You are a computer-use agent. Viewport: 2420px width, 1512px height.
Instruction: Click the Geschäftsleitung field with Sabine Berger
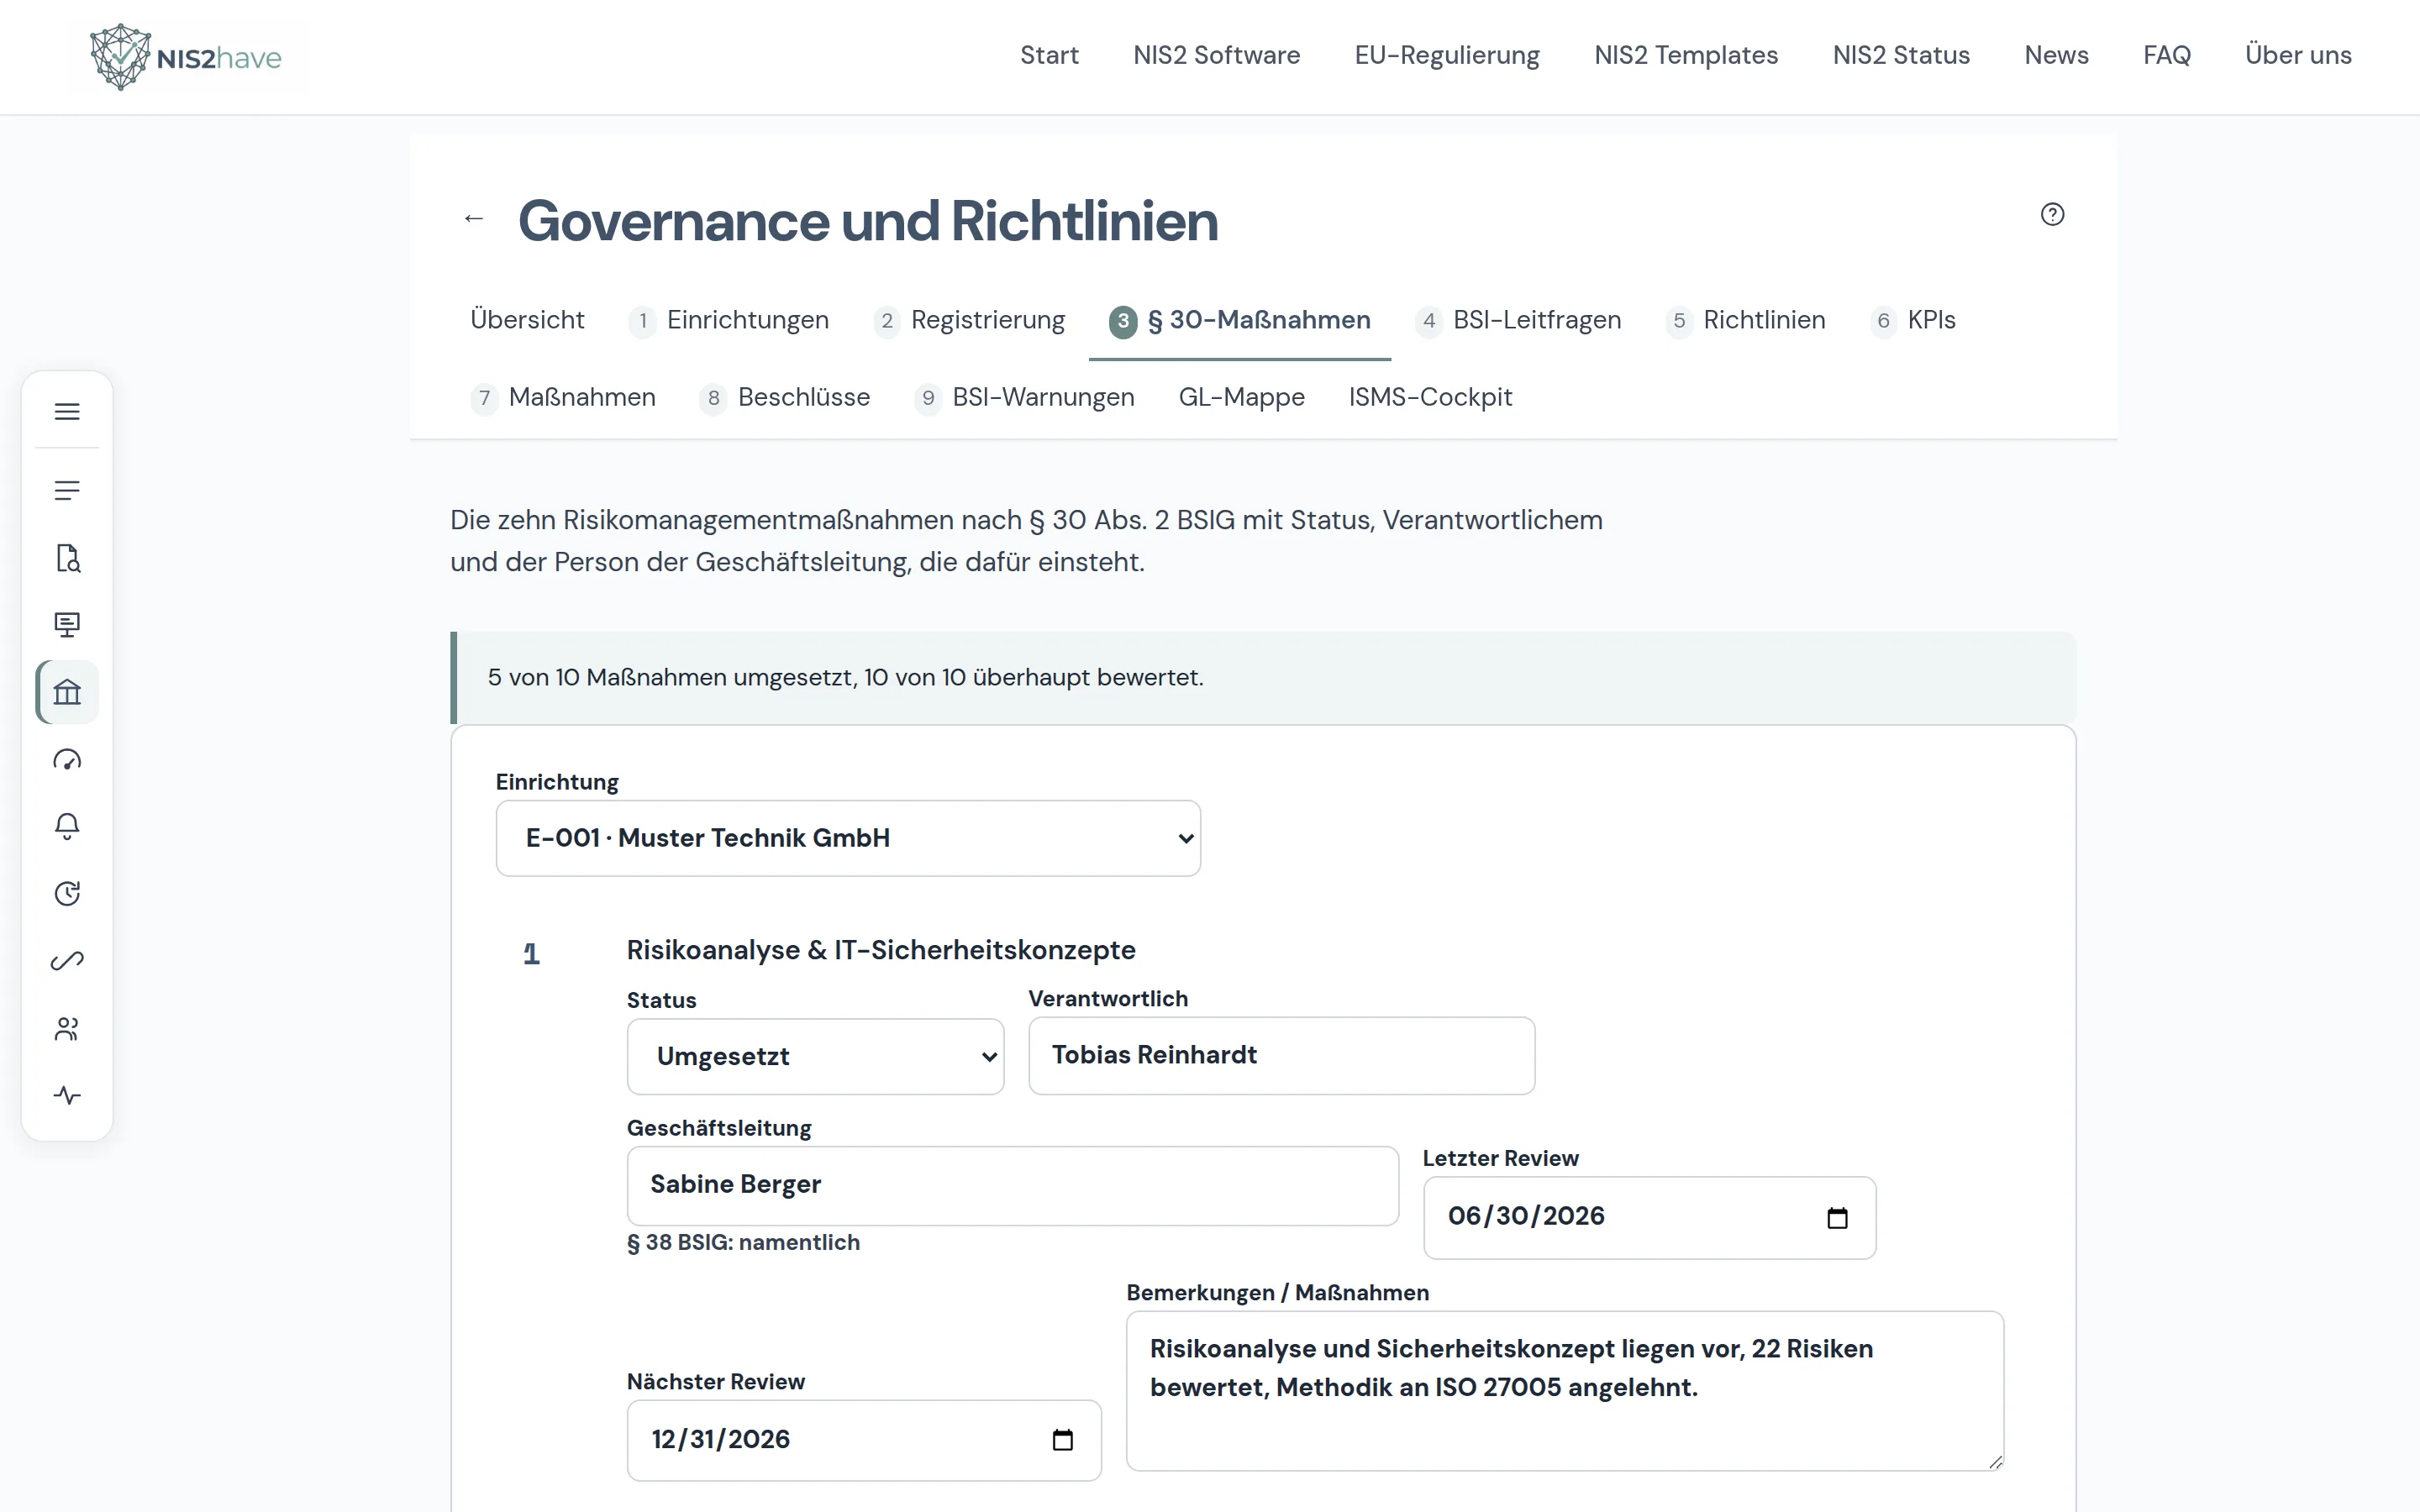click(x=1012, y=1186)
